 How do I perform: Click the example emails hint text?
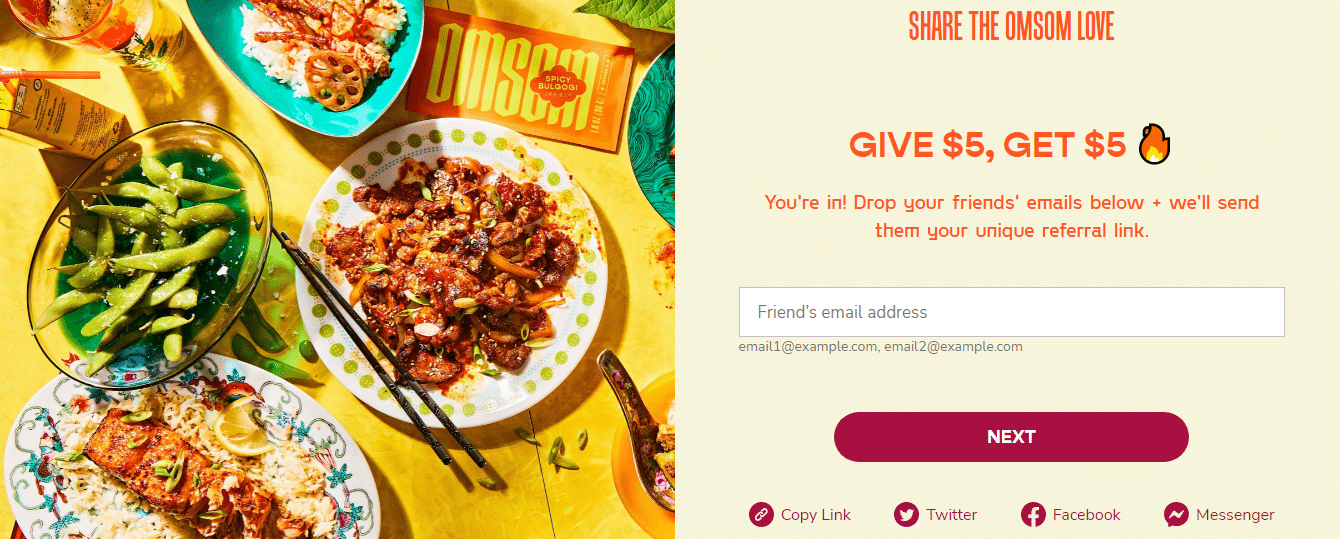(x=880, y=347)
